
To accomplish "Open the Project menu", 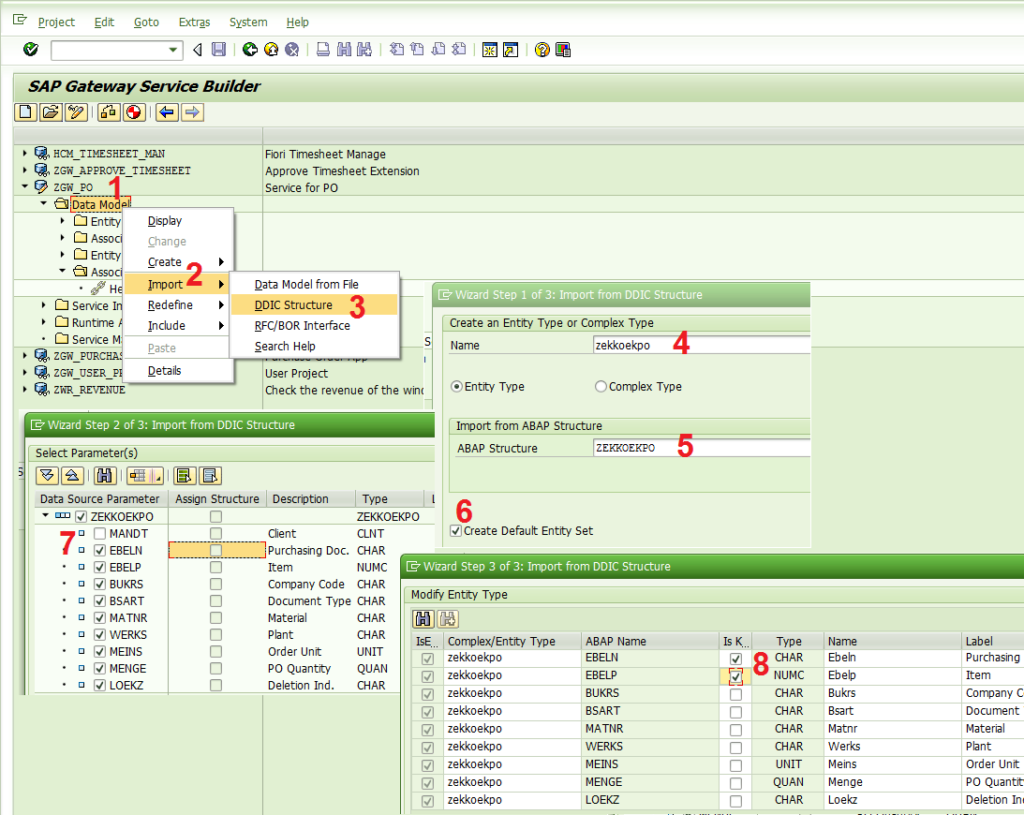I will pos(56,22).
